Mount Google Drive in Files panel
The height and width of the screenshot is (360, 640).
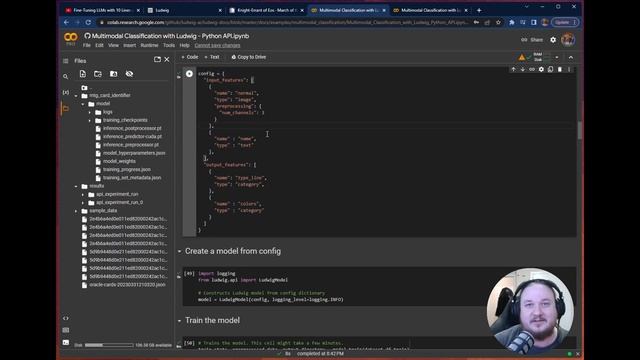(x=113, y=74)
